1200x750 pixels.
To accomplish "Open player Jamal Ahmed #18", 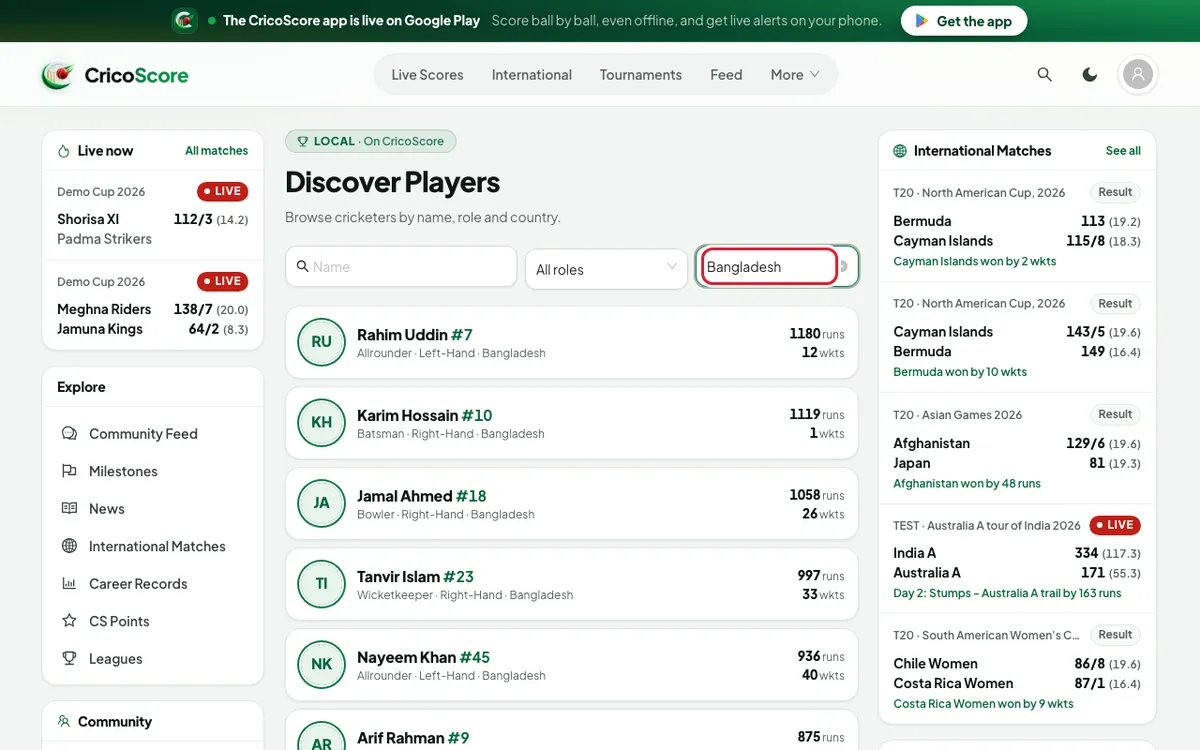I will point(572,503).
